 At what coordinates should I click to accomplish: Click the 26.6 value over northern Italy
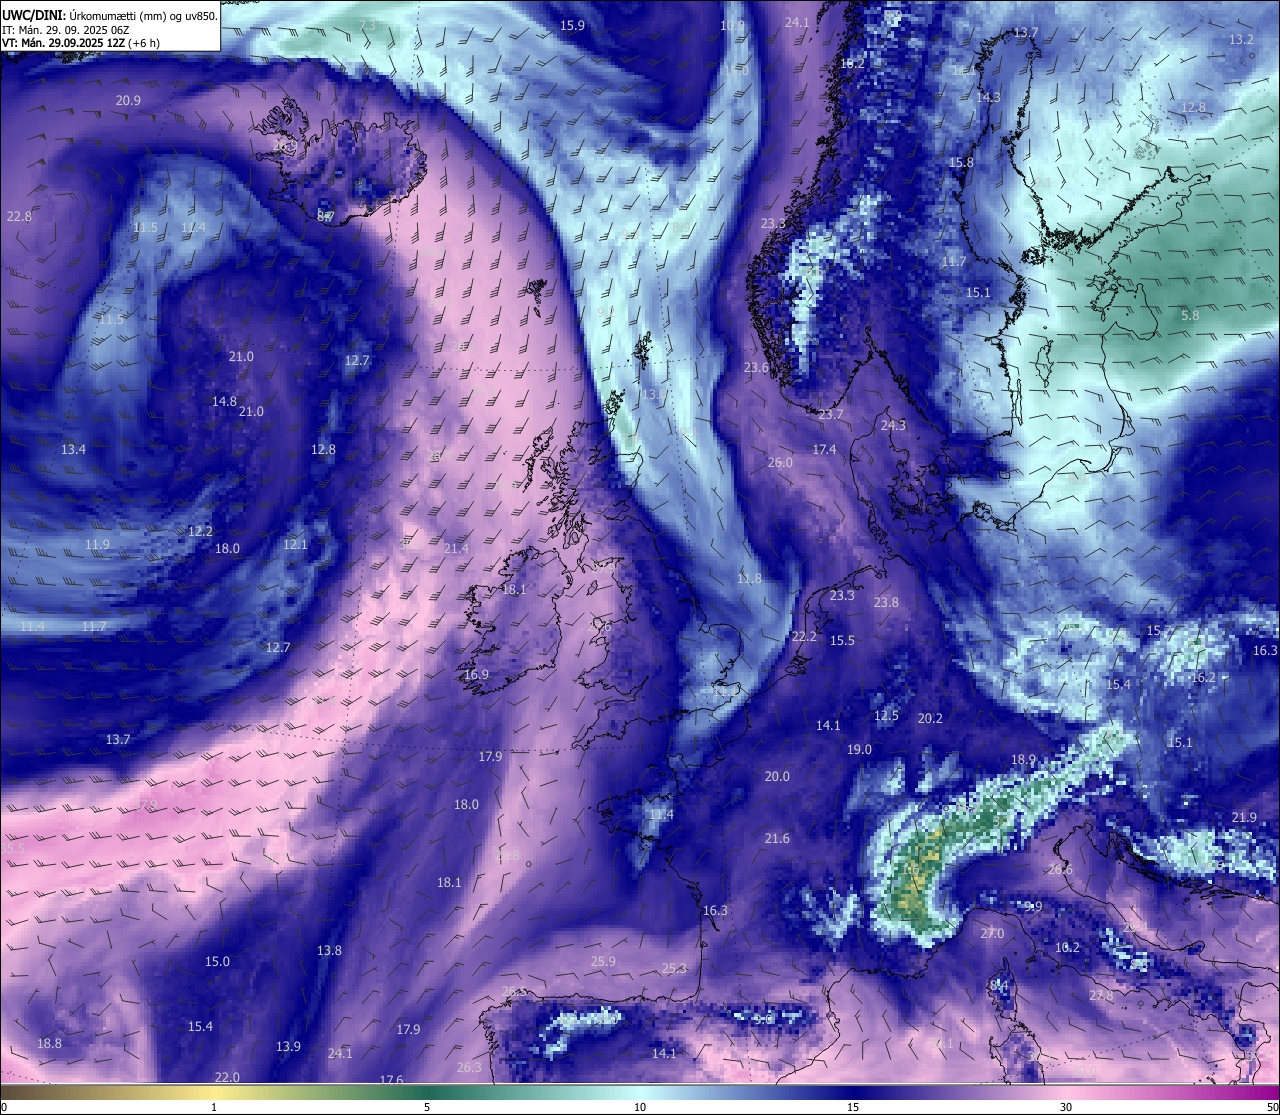tap(1060, 870)
